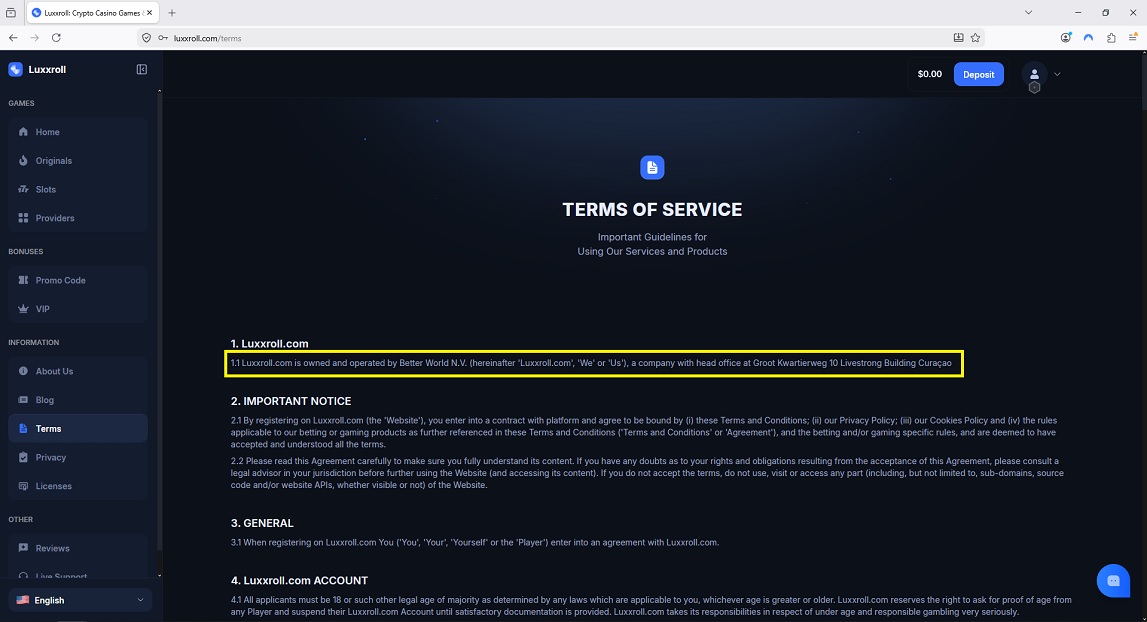Click the Terms document icon in sidebar

tap(23, 428)
